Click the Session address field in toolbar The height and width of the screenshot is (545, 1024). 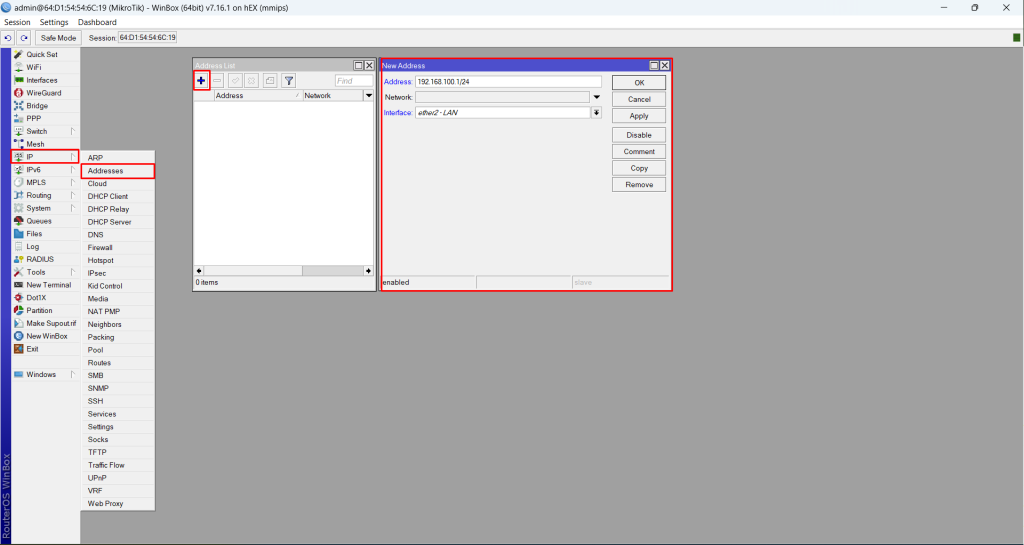(148, 38)
